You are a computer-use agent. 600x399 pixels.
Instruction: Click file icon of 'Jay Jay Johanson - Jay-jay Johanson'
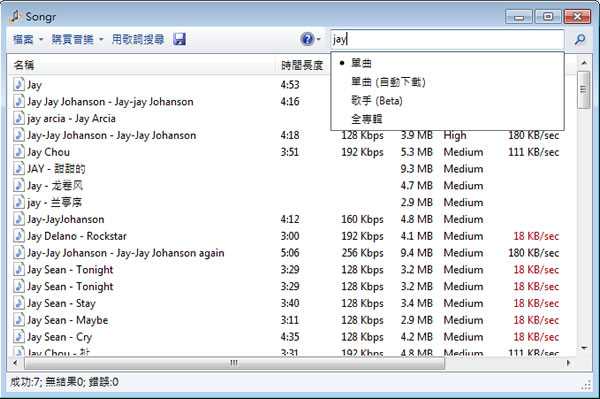click(x=18, y=101)
